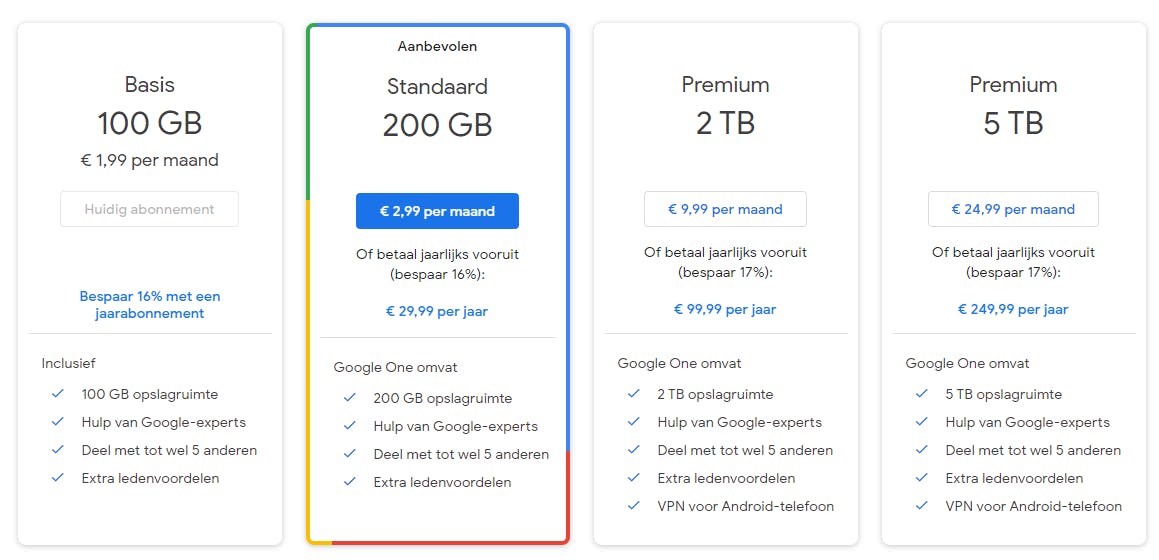Click the Premium 5 TB plan heading
1159x560 pixels.
coord(1013,106)
